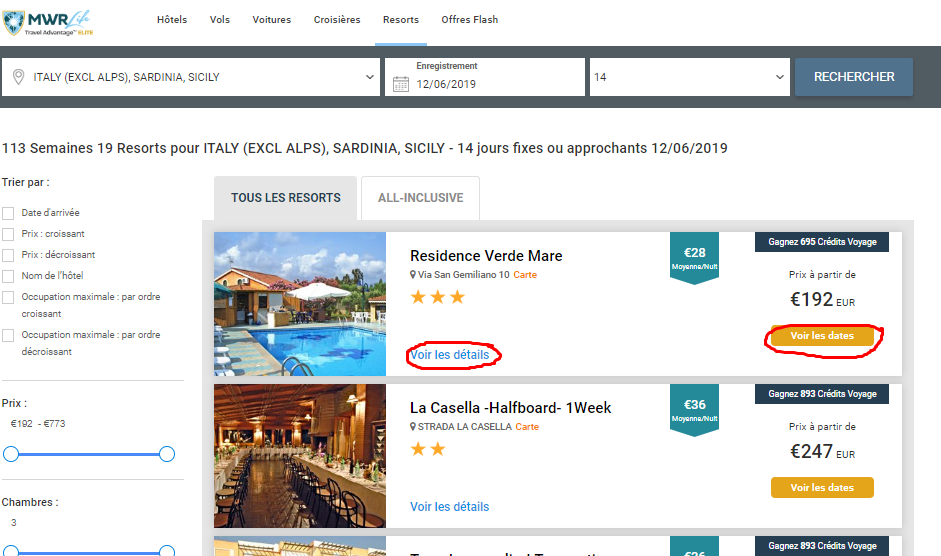Viewport: 941px width, 556px height.
Task: Enable sorting by Prix : croissant
Action: click(x=8, y=234)
